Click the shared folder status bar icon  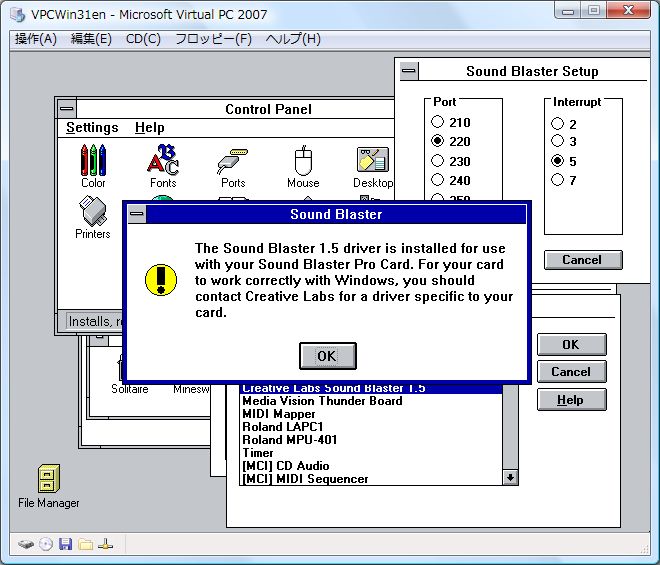[x=85, y=544]
